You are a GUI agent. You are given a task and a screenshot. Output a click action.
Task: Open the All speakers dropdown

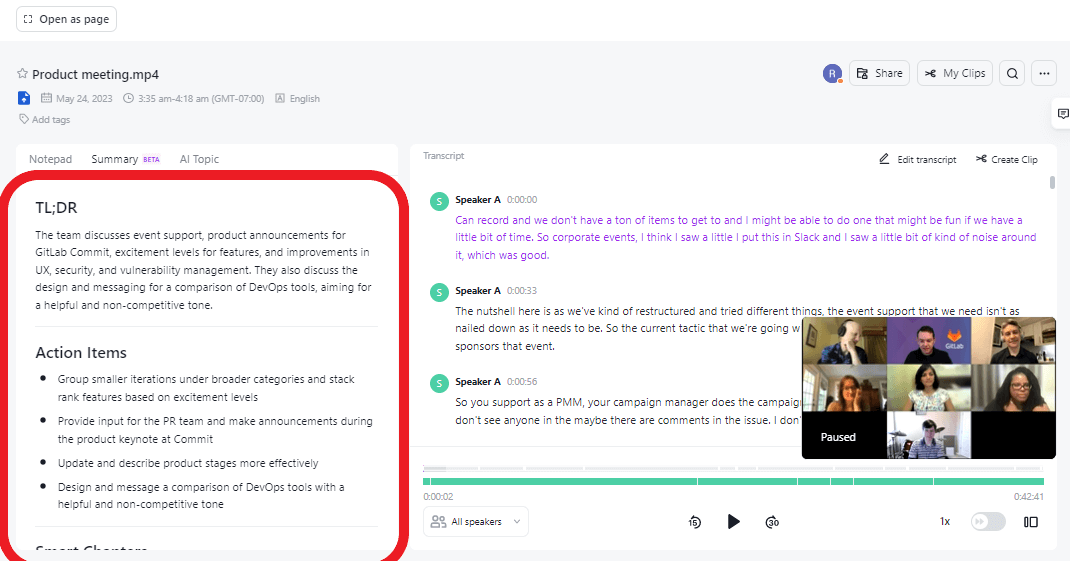coord(476,521)
